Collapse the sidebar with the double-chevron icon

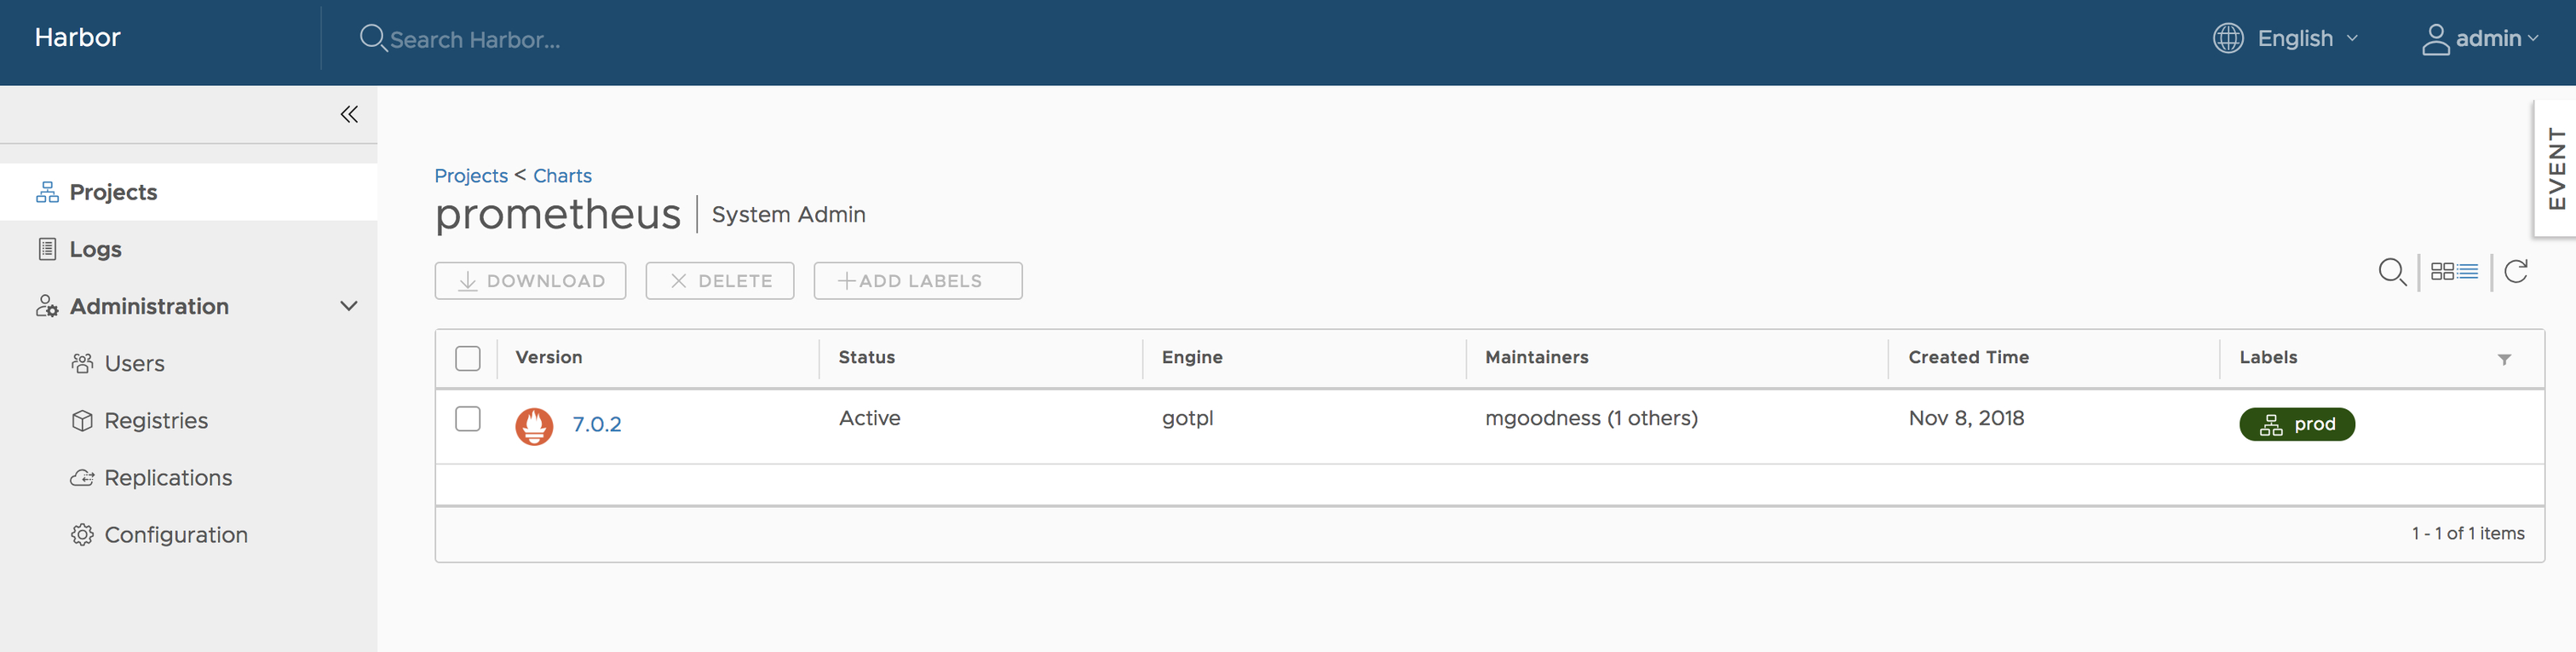point(349,114)
